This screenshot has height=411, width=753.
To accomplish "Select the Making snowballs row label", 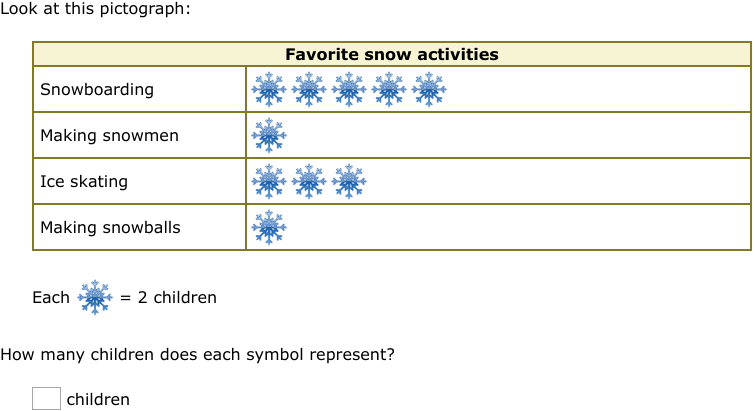I will pyautogui.click(x=110, y=227).
